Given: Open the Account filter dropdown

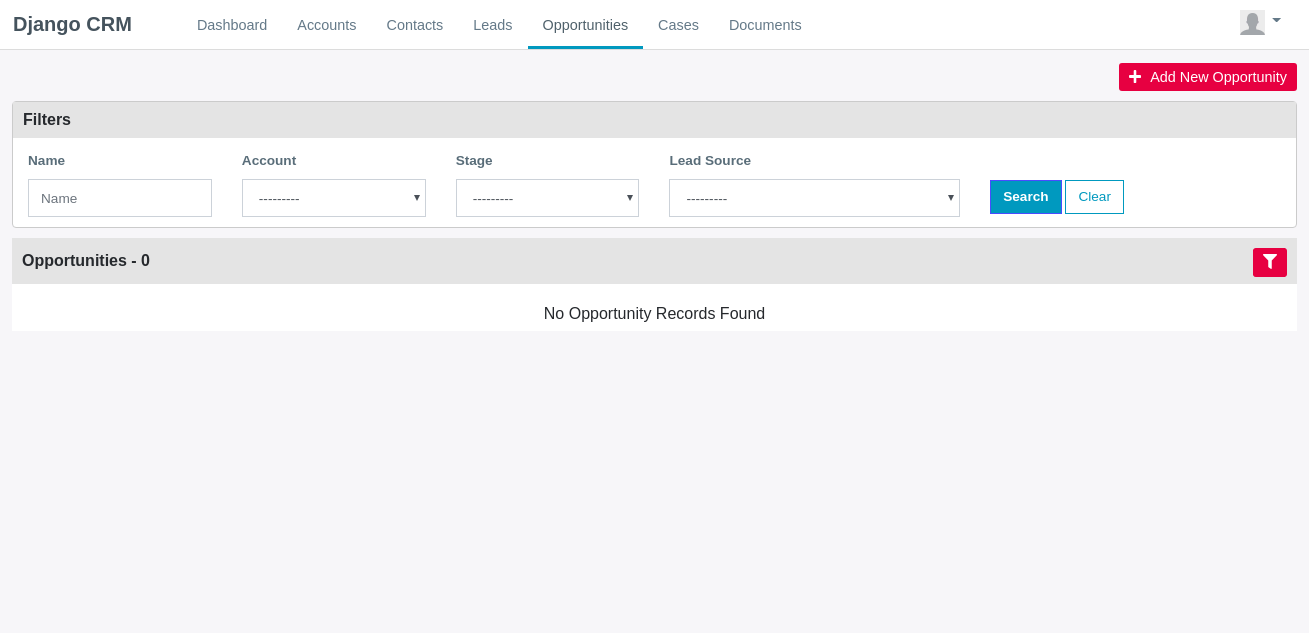Looking at the screenshot, I should coord(334,198).
